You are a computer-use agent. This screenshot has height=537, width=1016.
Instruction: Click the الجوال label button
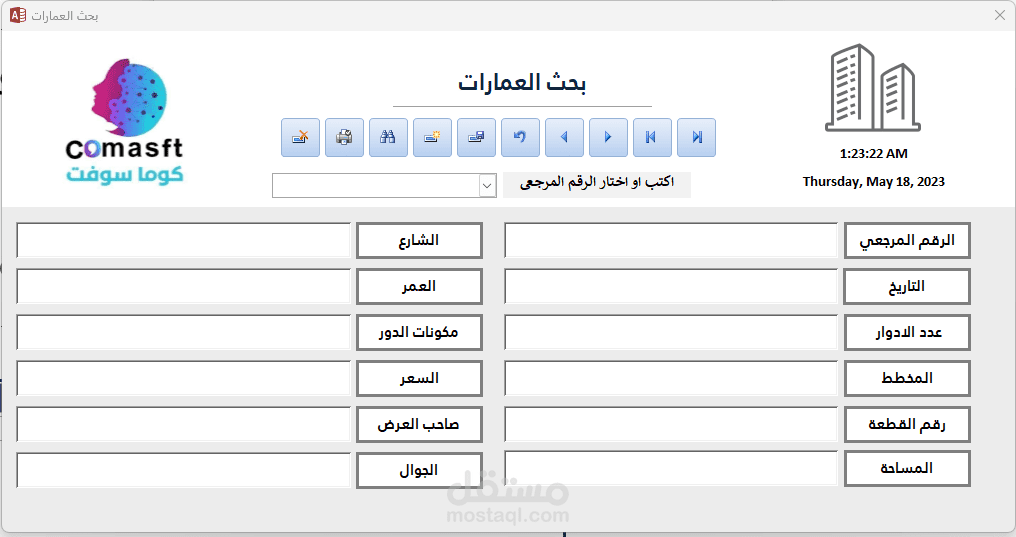pos(419,471)
